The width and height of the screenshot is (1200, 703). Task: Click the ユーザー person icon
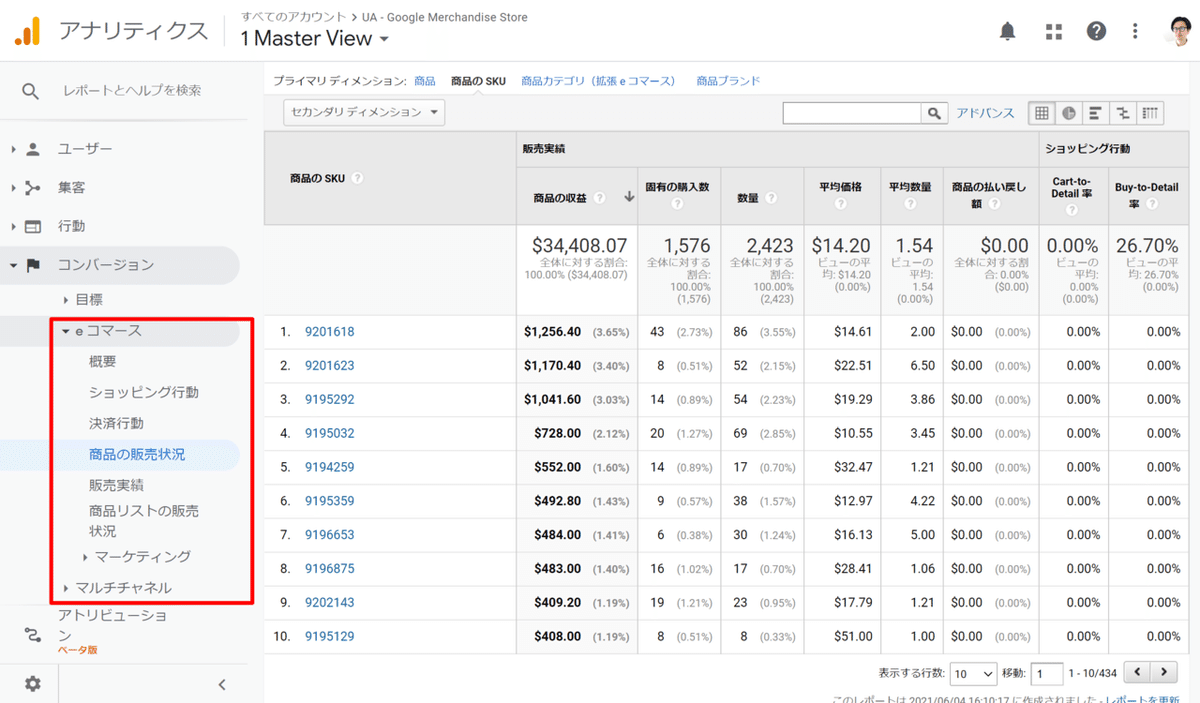[x=33, y=149]
